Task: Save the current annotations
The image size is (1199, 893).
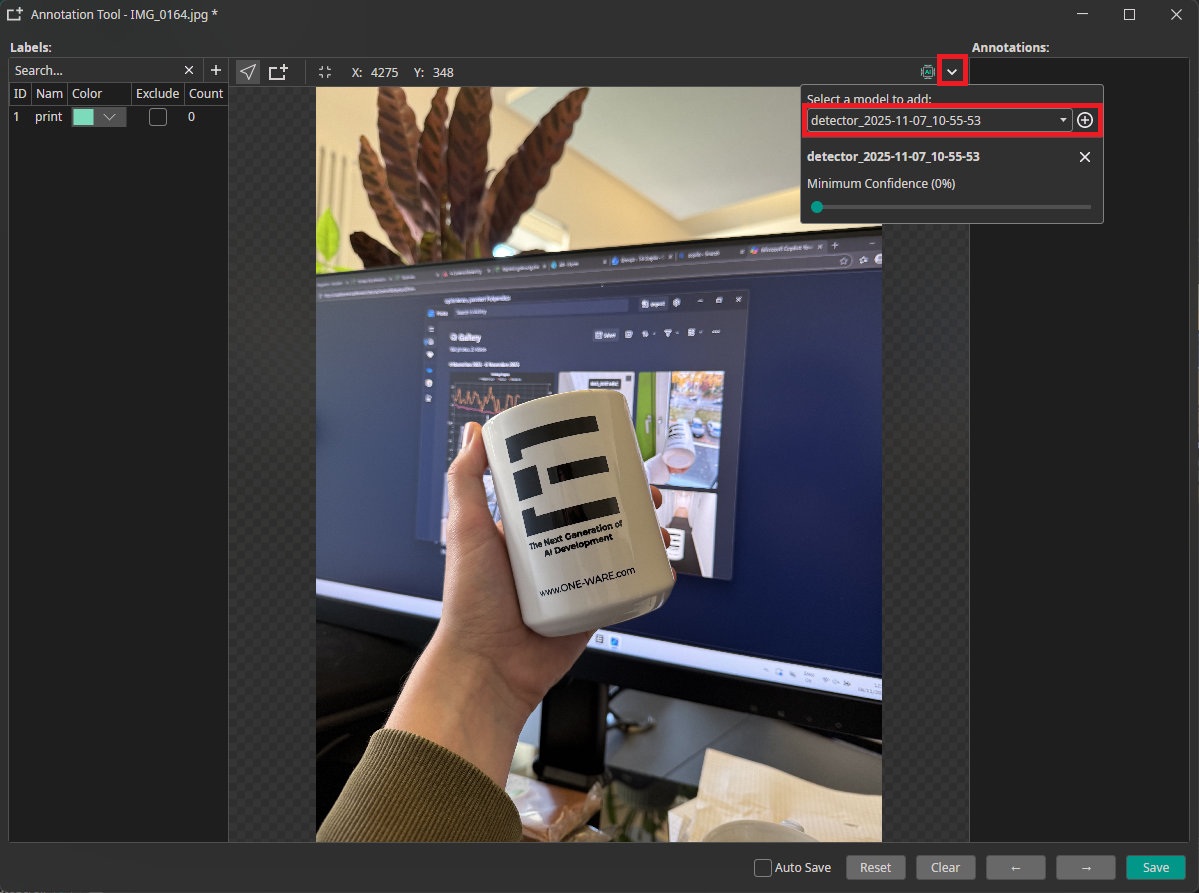Action: click(1155, 867)
